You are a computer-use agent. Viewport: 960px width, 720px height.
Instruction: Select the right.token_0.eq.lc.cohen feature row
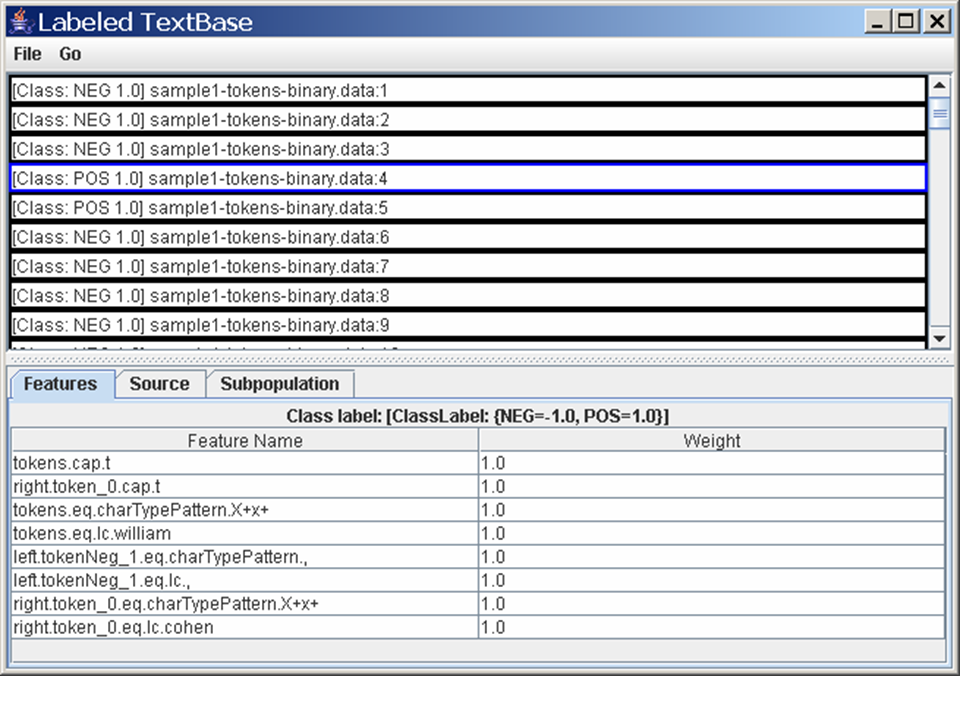coord(244,628)
